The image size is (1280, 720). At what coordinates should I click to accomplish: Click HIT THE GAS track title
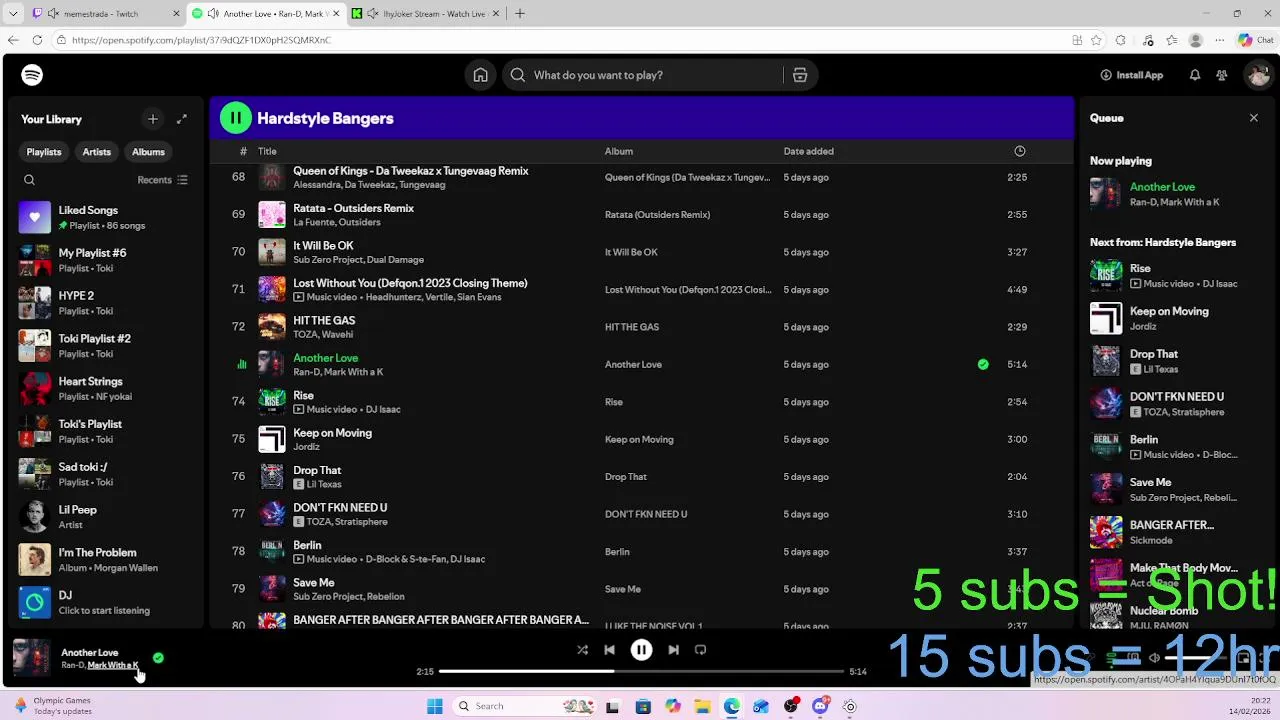click(x=324, y=321)
